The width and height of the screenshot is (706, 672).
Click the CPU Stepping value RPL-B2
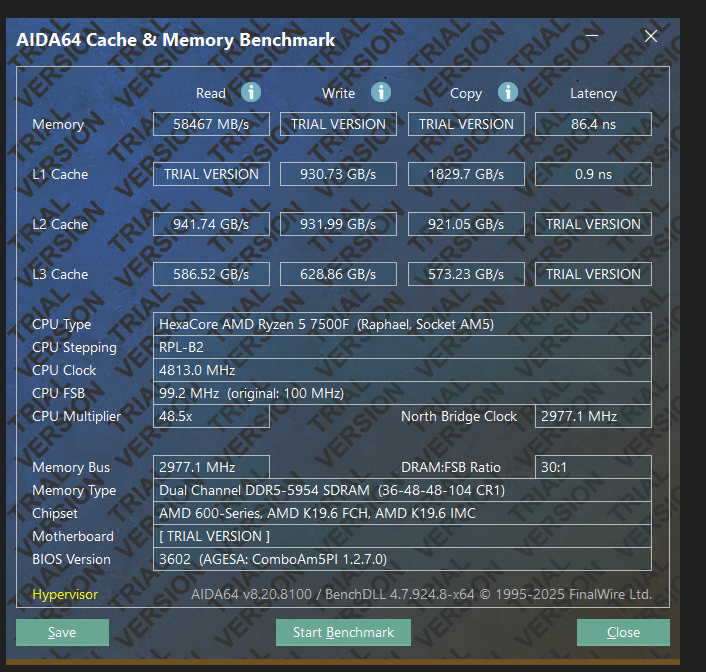coord(402,347)
